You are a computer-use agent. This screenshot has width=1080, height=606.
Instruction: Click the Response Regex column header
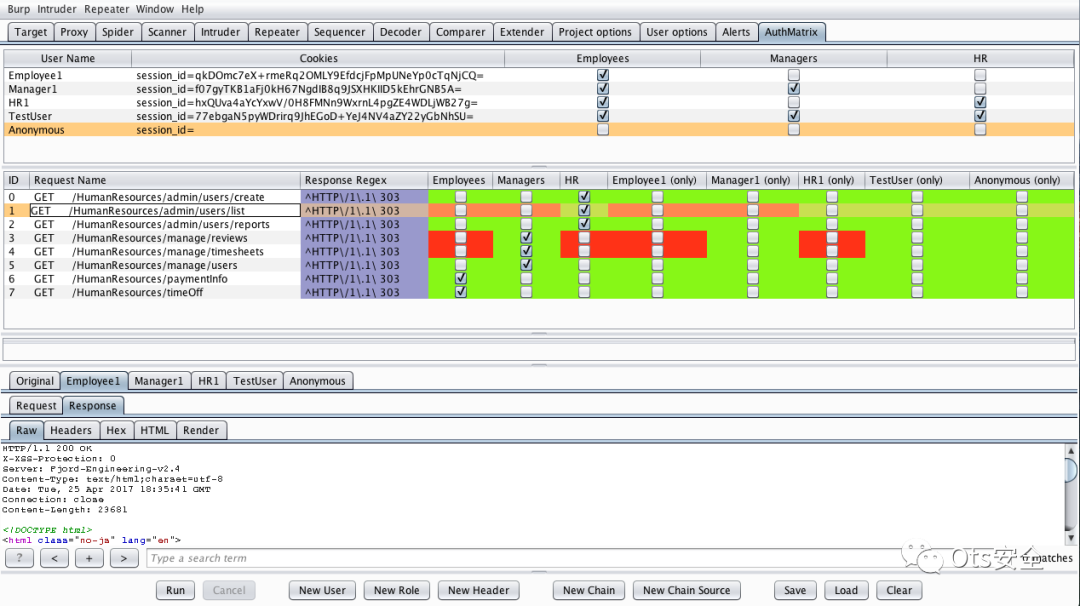[364, 180]
